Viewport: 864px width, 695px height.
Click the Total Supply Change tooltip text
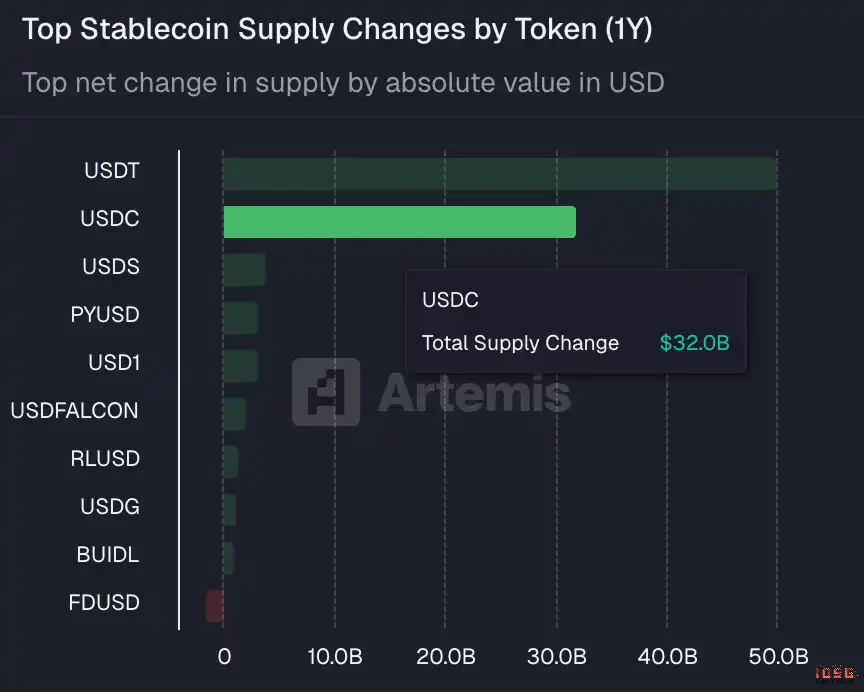[520, 343]
